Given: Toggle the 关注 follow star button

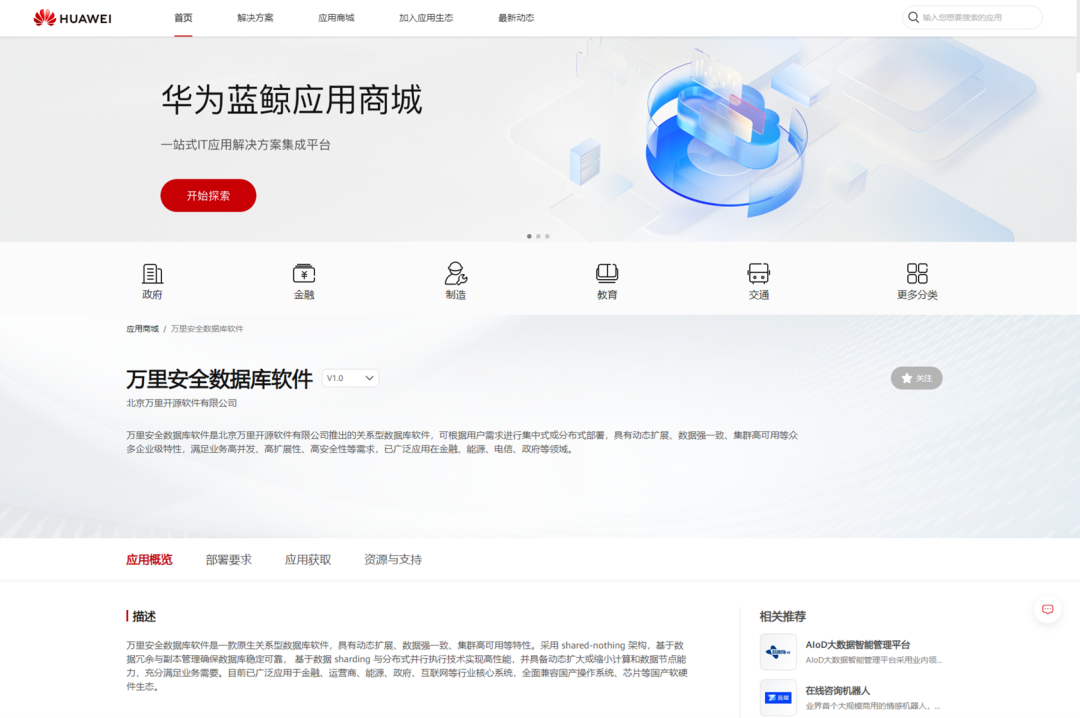Looking at the screenshot, I should point(916,378).
